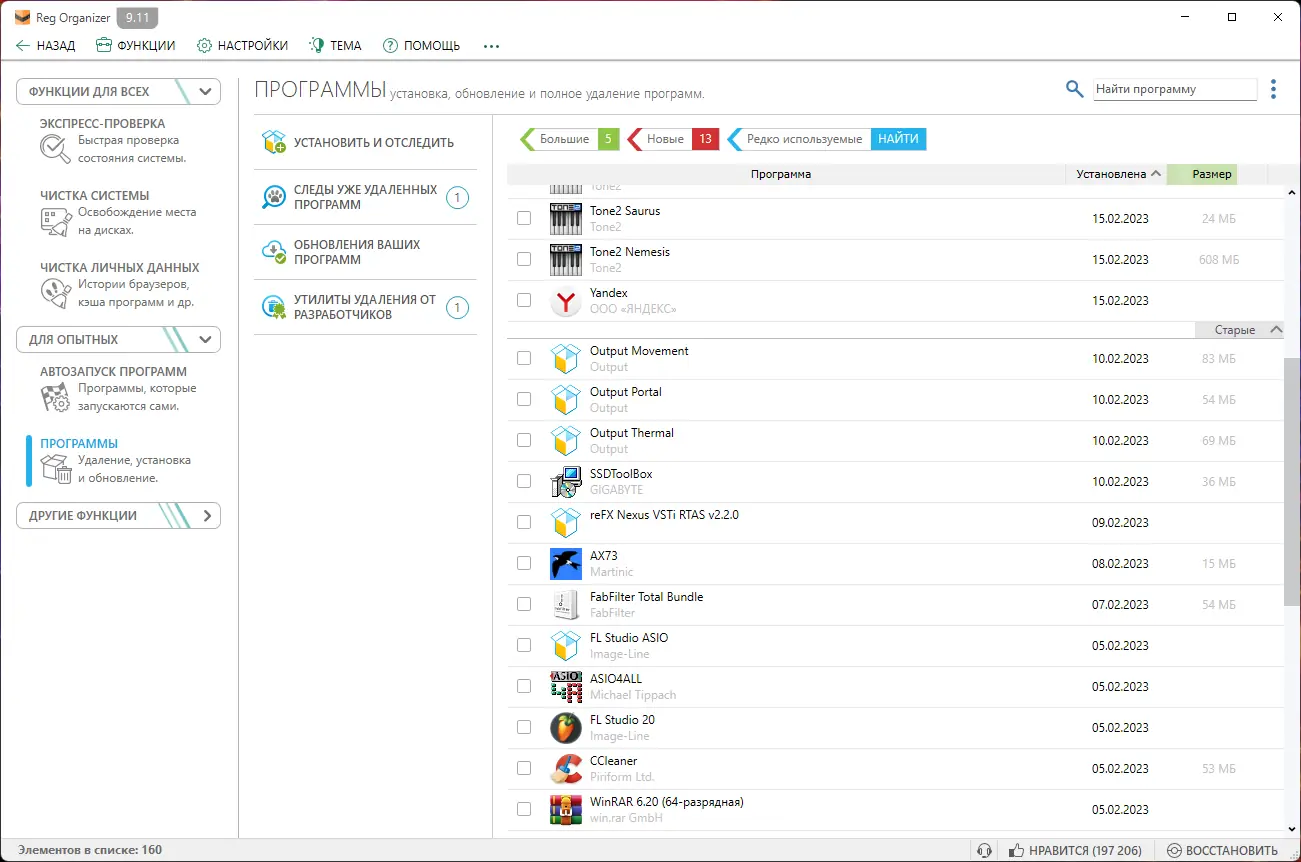Select the SSDToolBox checkbox
The width and height of the screenshot is (1301, 862).
pyautogui.click(x=524, y=481)
